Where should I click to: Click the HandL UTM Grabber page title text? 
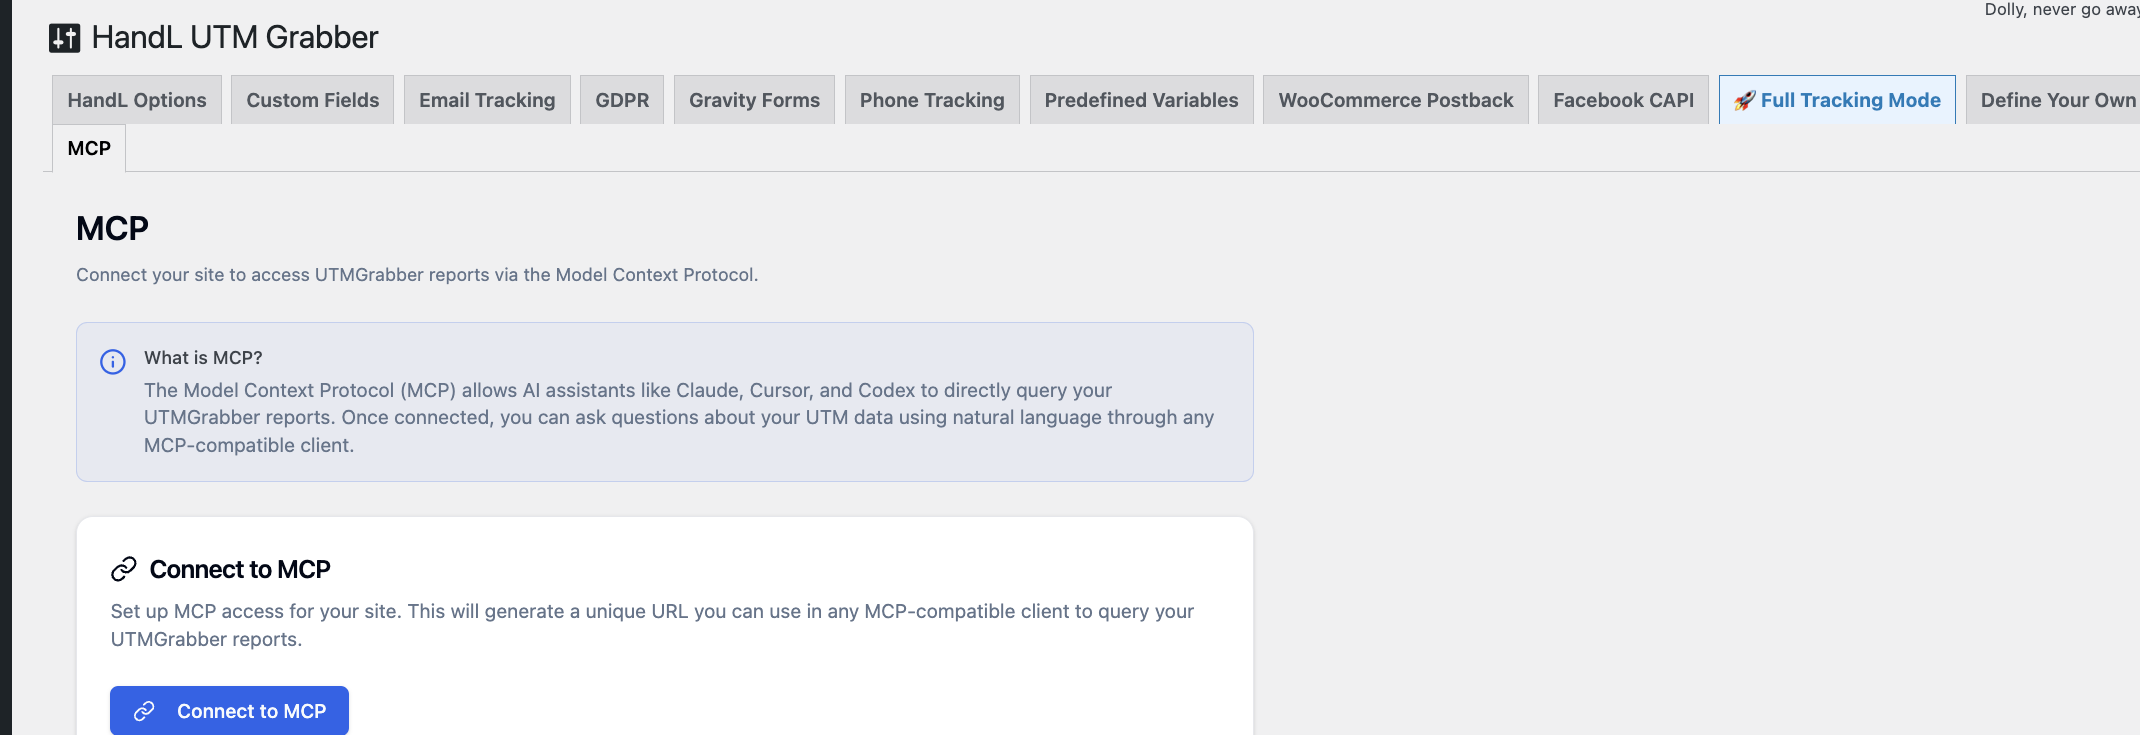[235, 38]
